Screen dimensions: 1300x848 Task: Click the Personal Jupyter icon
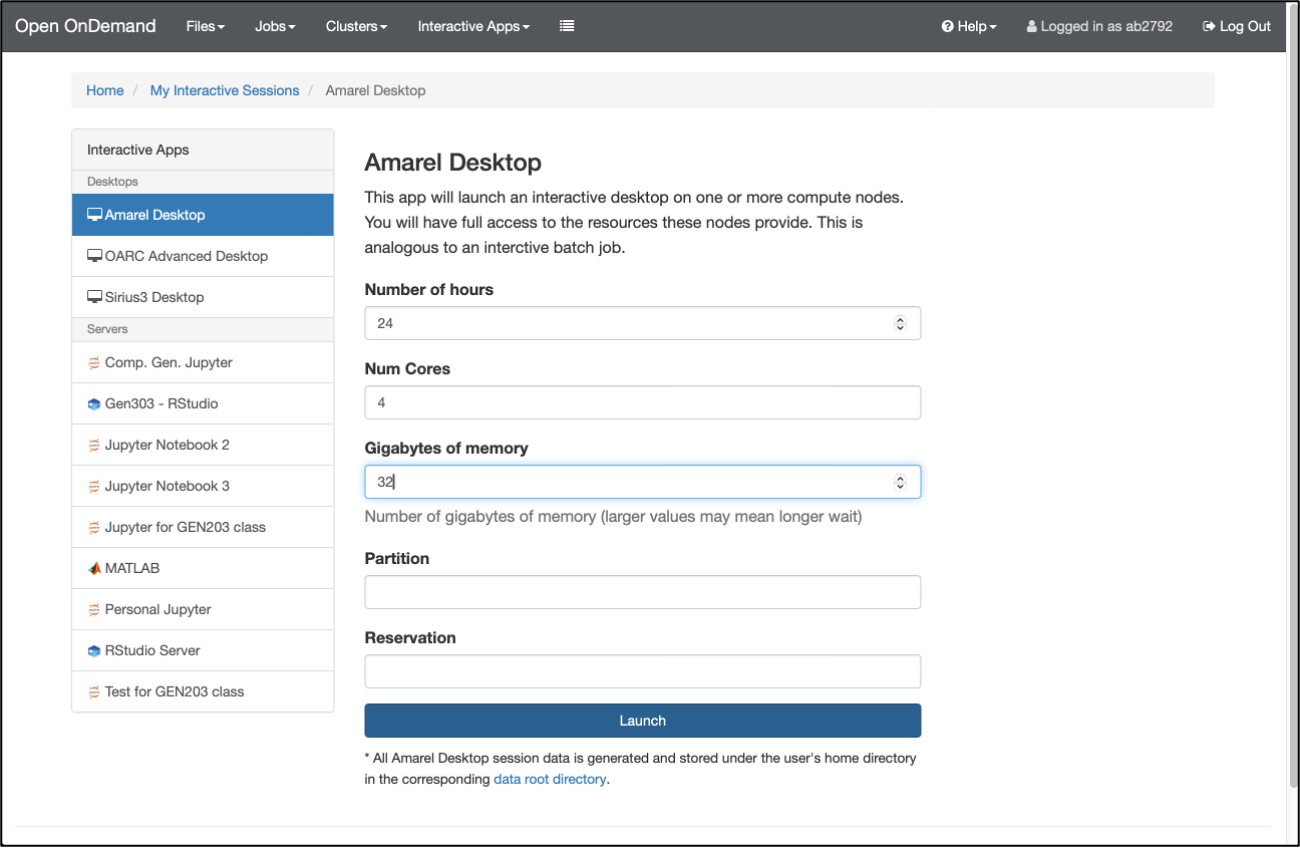click(94, 610)
